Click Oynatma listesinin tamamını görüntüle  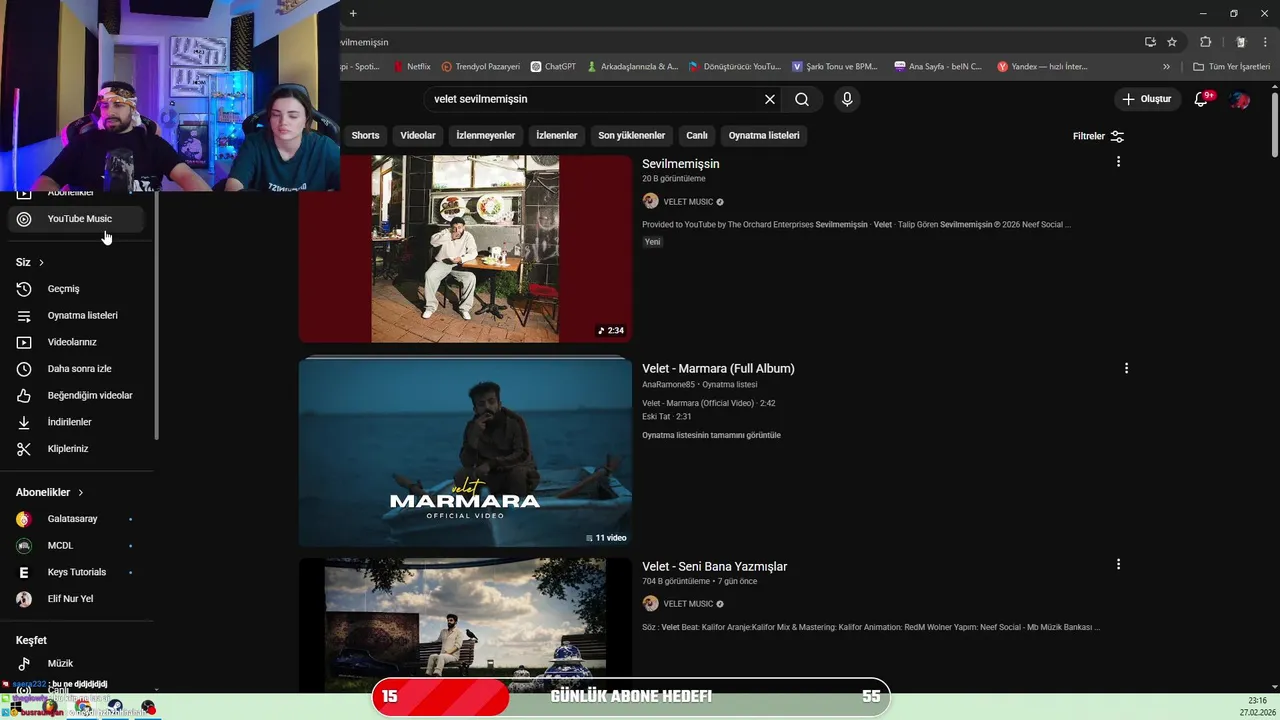711,435
